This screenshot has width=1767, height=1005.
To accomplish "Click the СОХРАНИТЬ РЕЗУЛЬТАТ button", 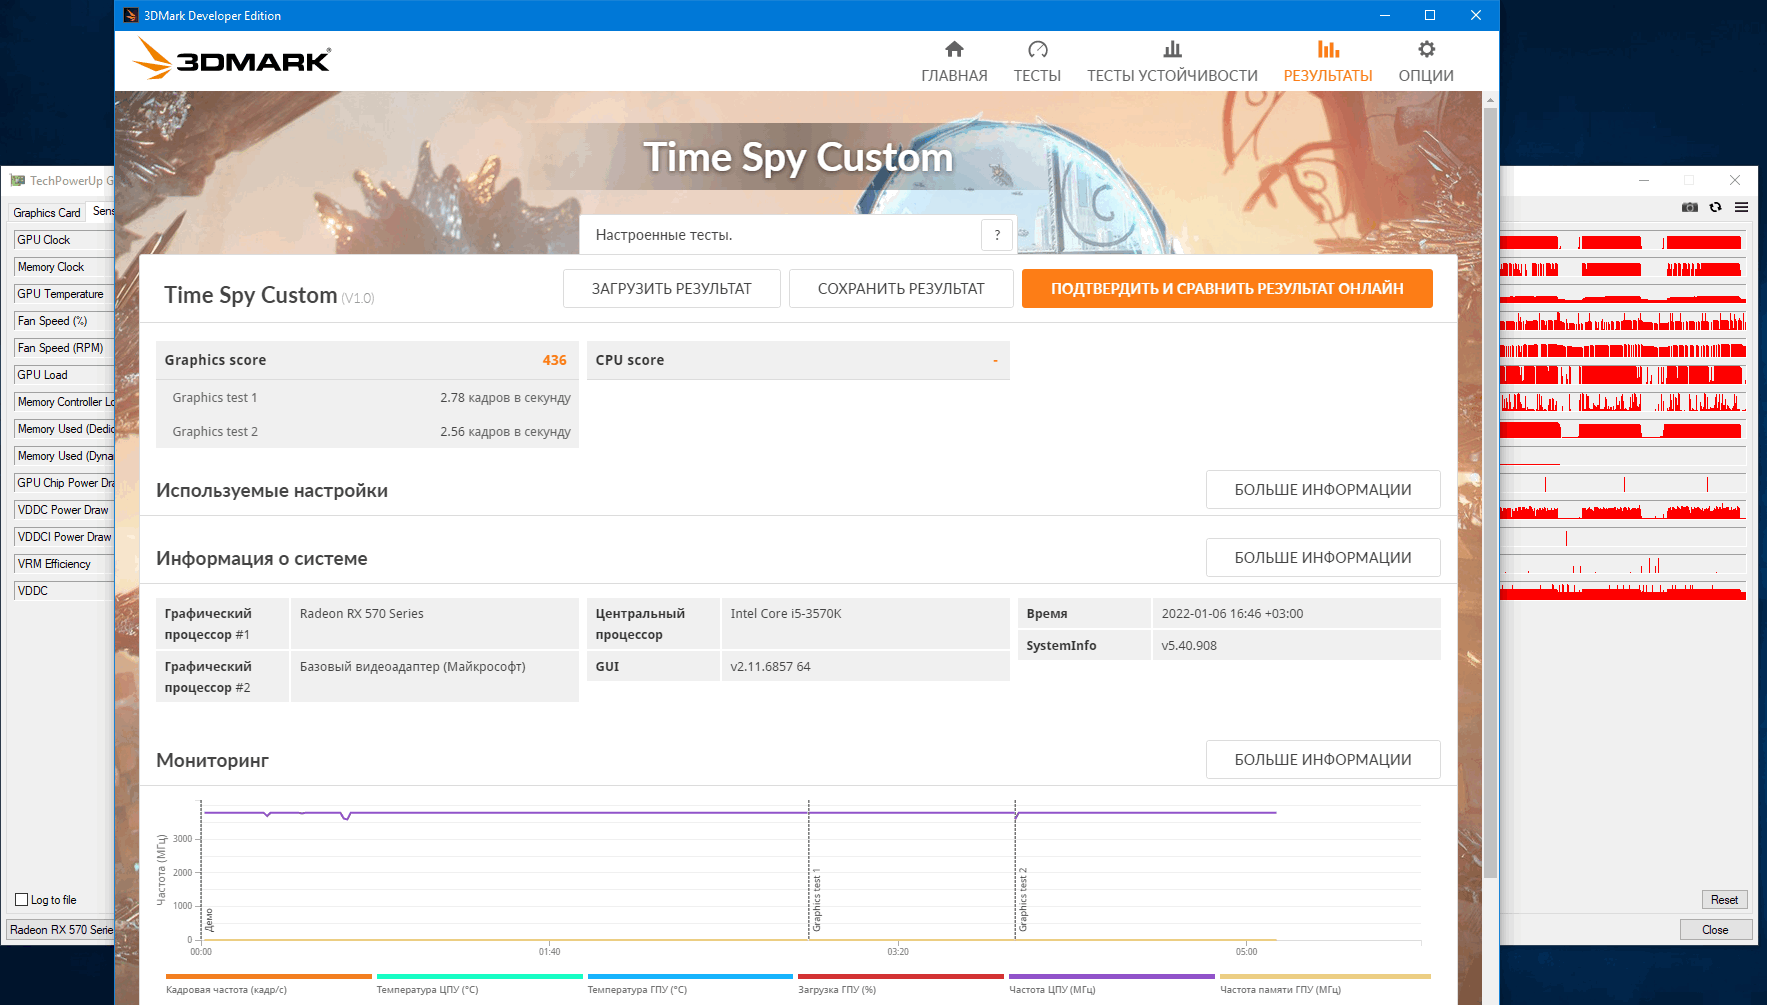I will pos(901,289).
